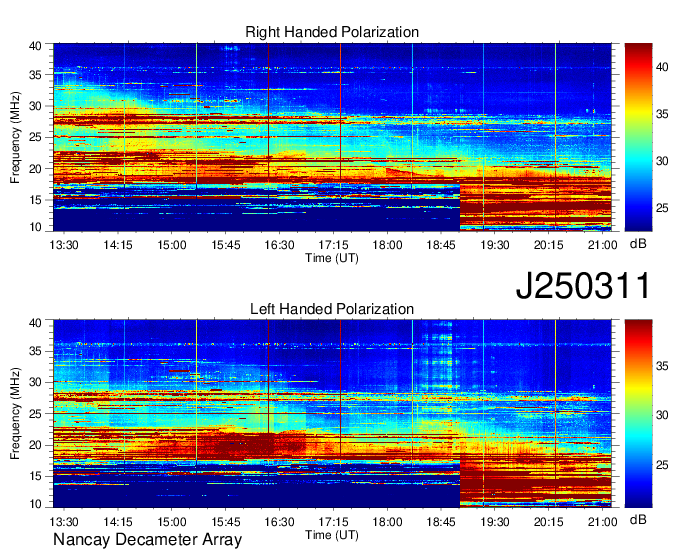Click the 'Frequency (MHz)' label of the upper plot
680x552 pixels.
(x=15, y=137)
